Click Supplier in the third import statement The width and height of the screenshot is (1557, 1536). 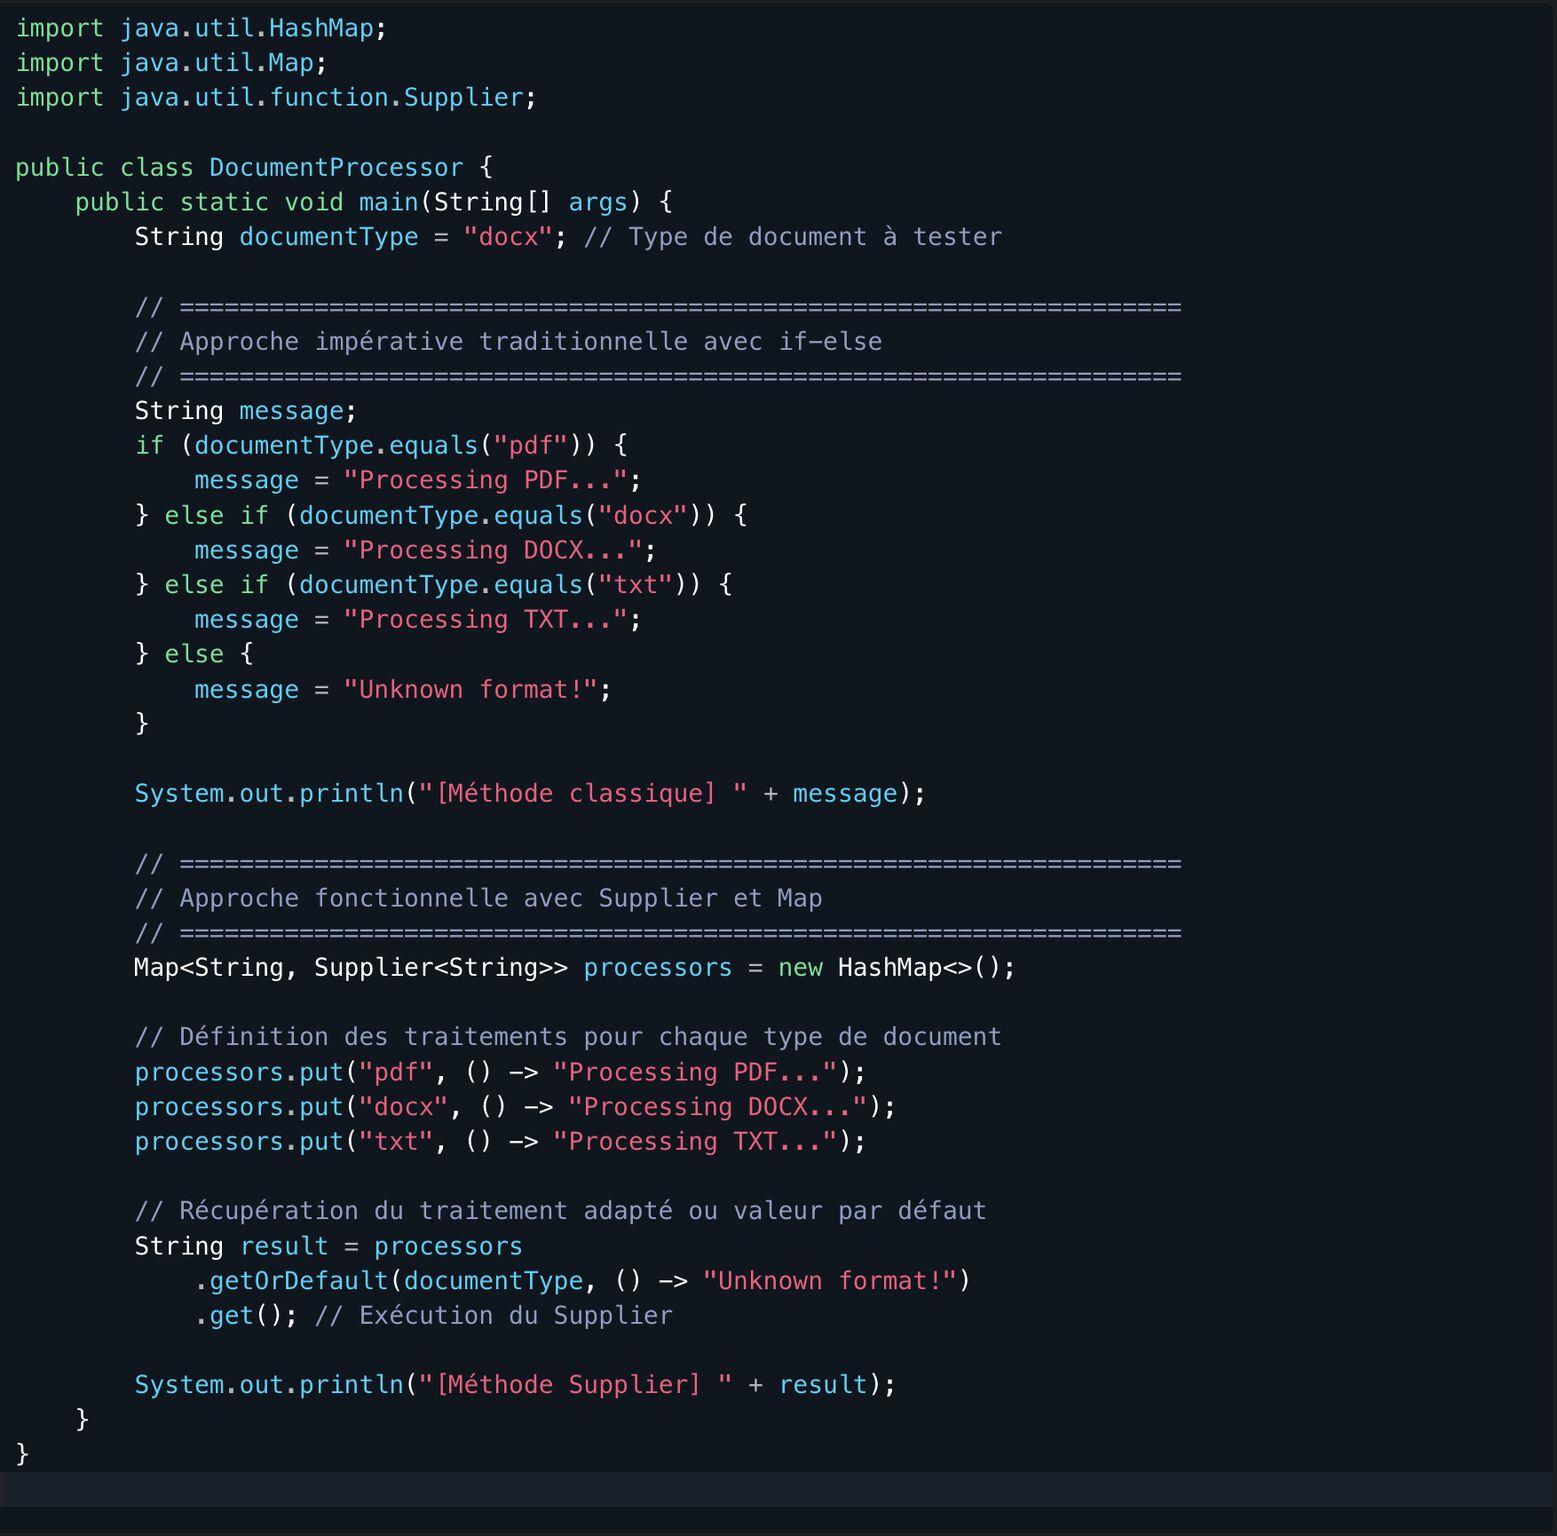coord(463,97)
